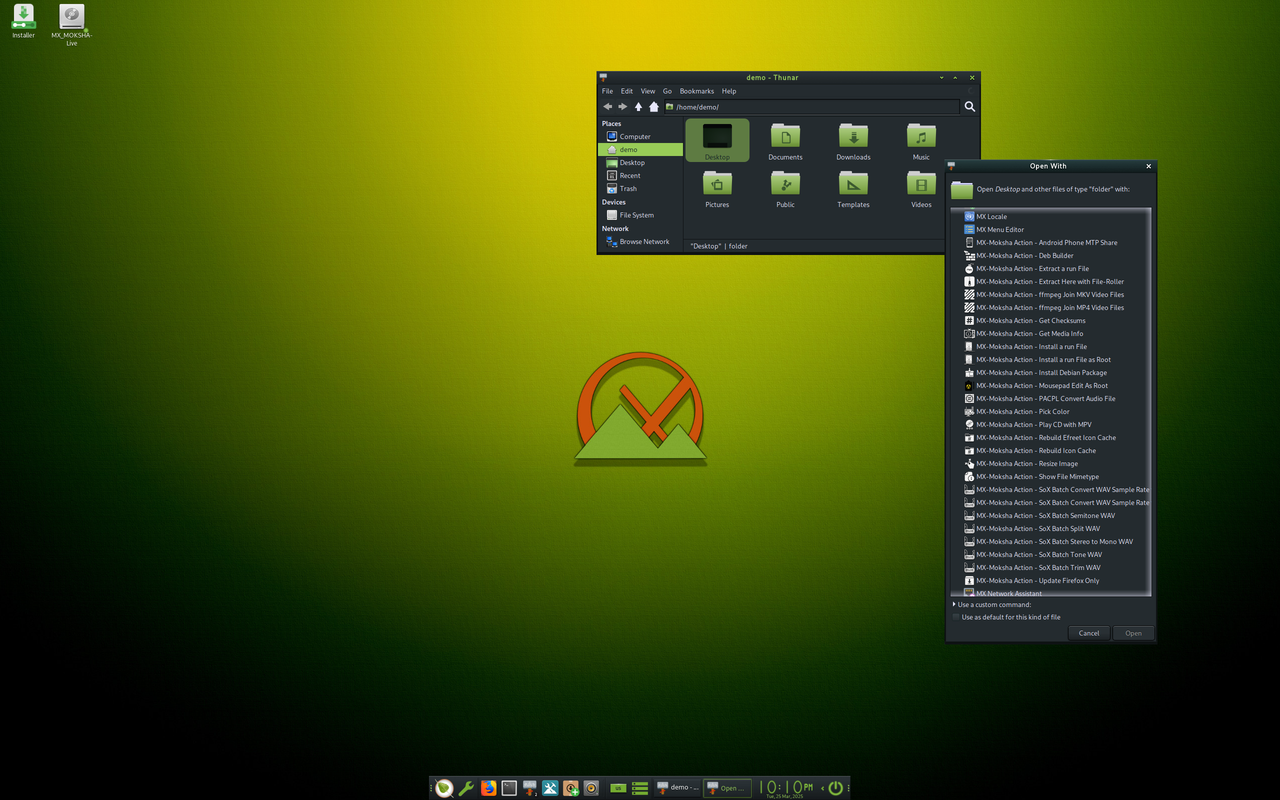Open the Moksha leaf start menu

pos(444,788)
